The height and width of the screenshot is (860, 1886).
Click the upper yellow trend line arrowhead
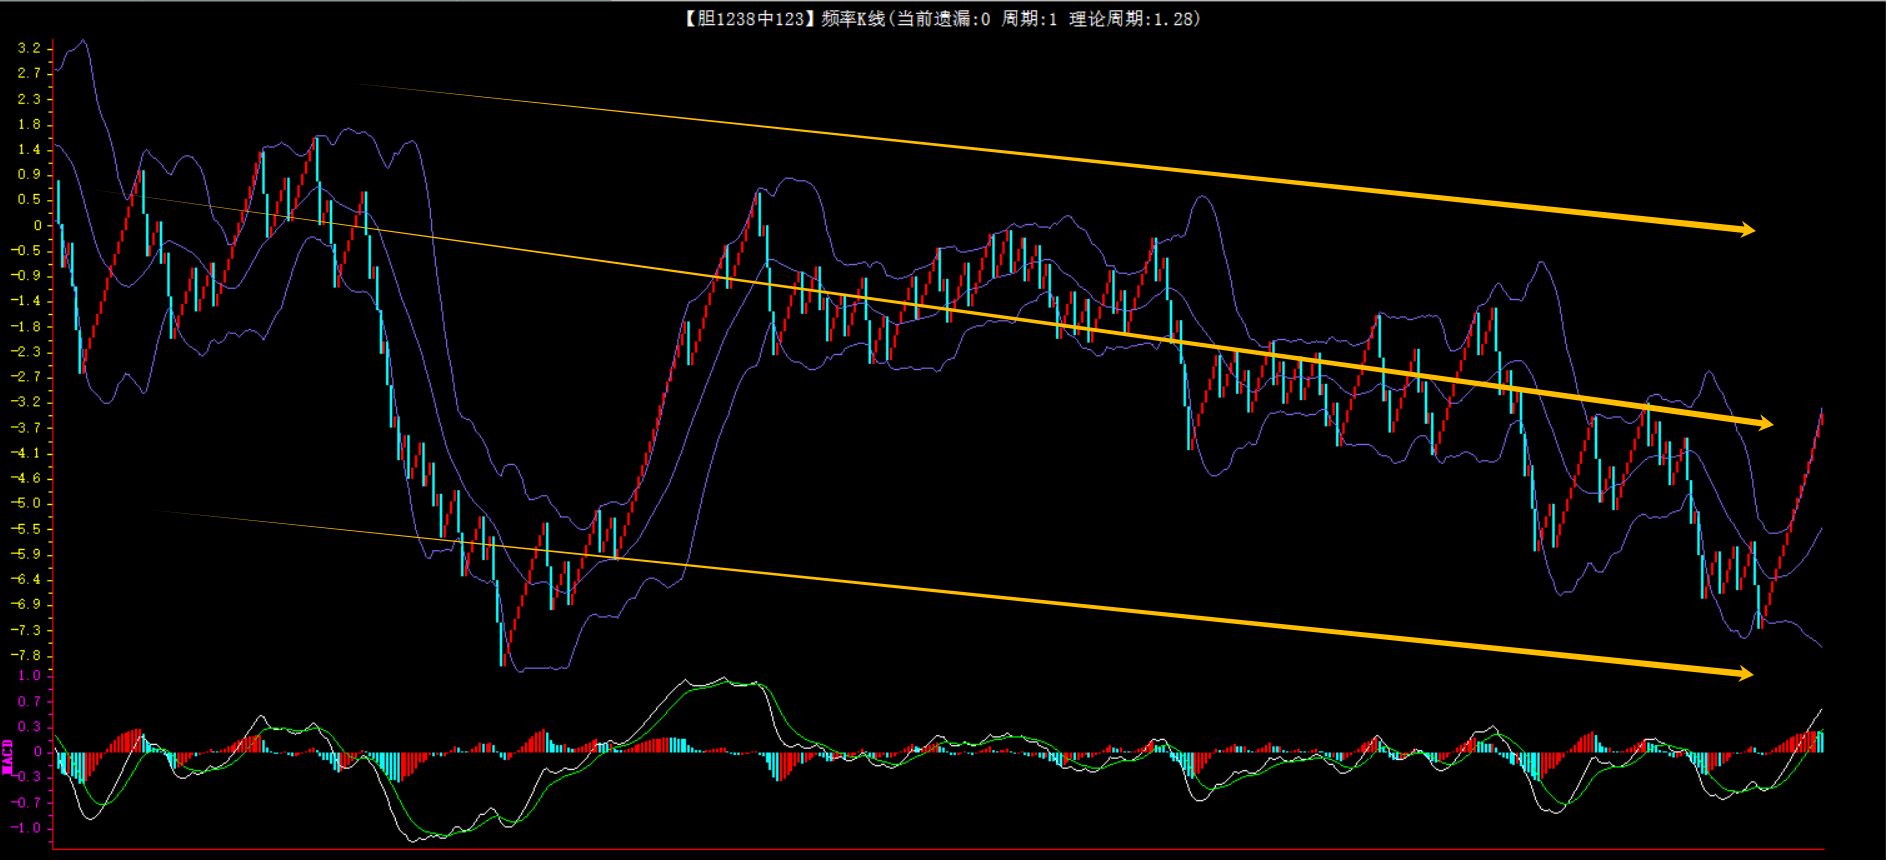1746,230
